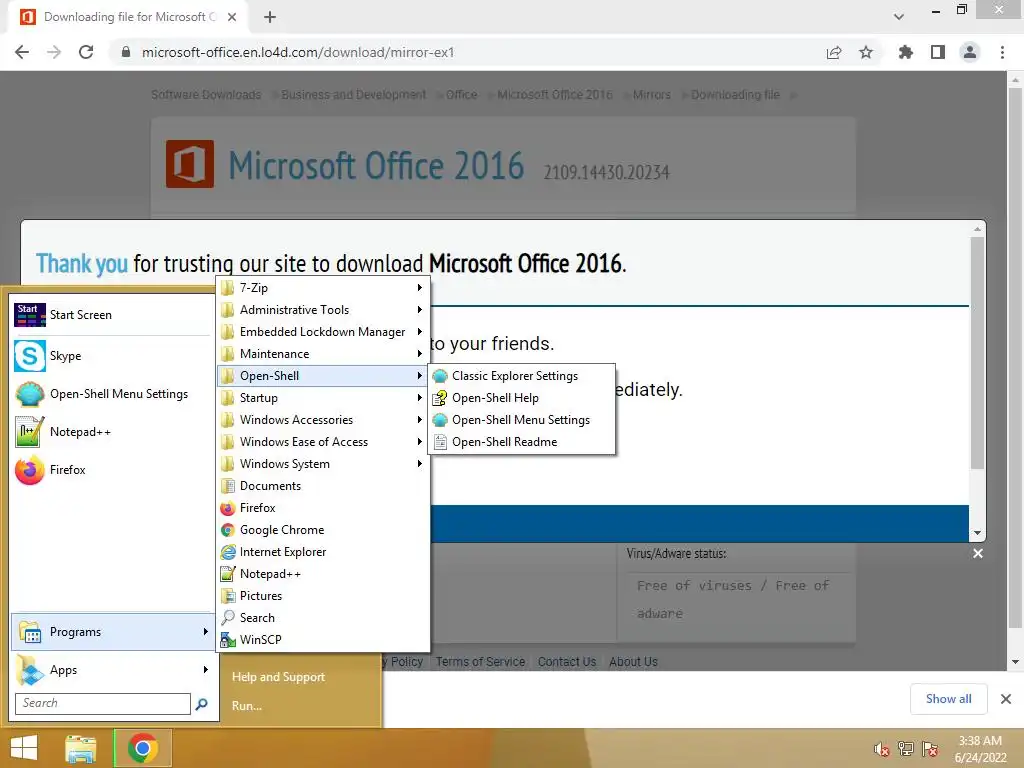Open Chrome three-dot menu

pyautogui.click(x=1002, y=52)
